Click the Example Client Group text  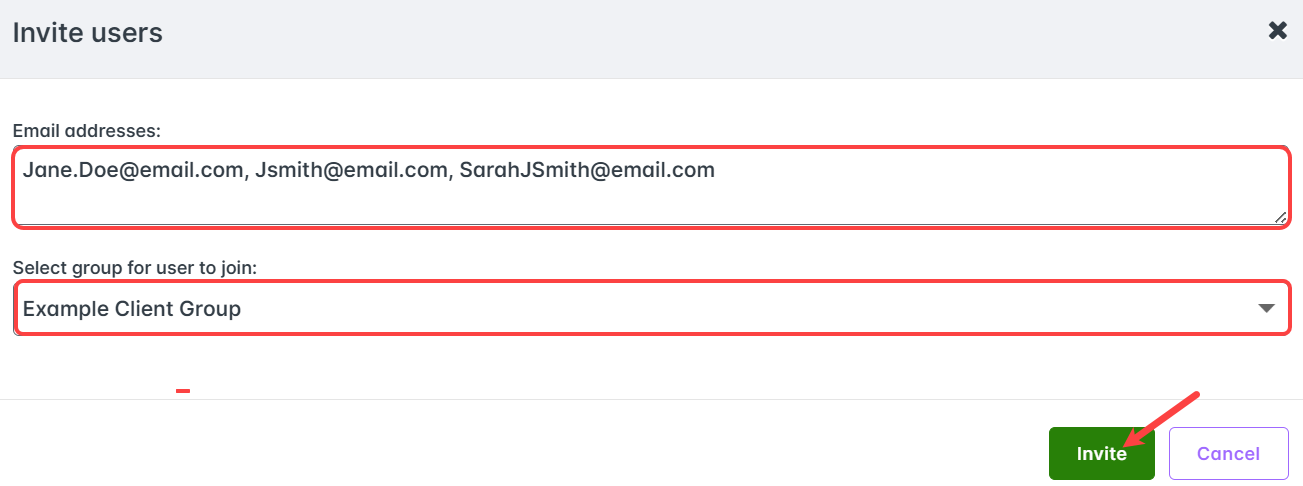click(x=132, y=309)
